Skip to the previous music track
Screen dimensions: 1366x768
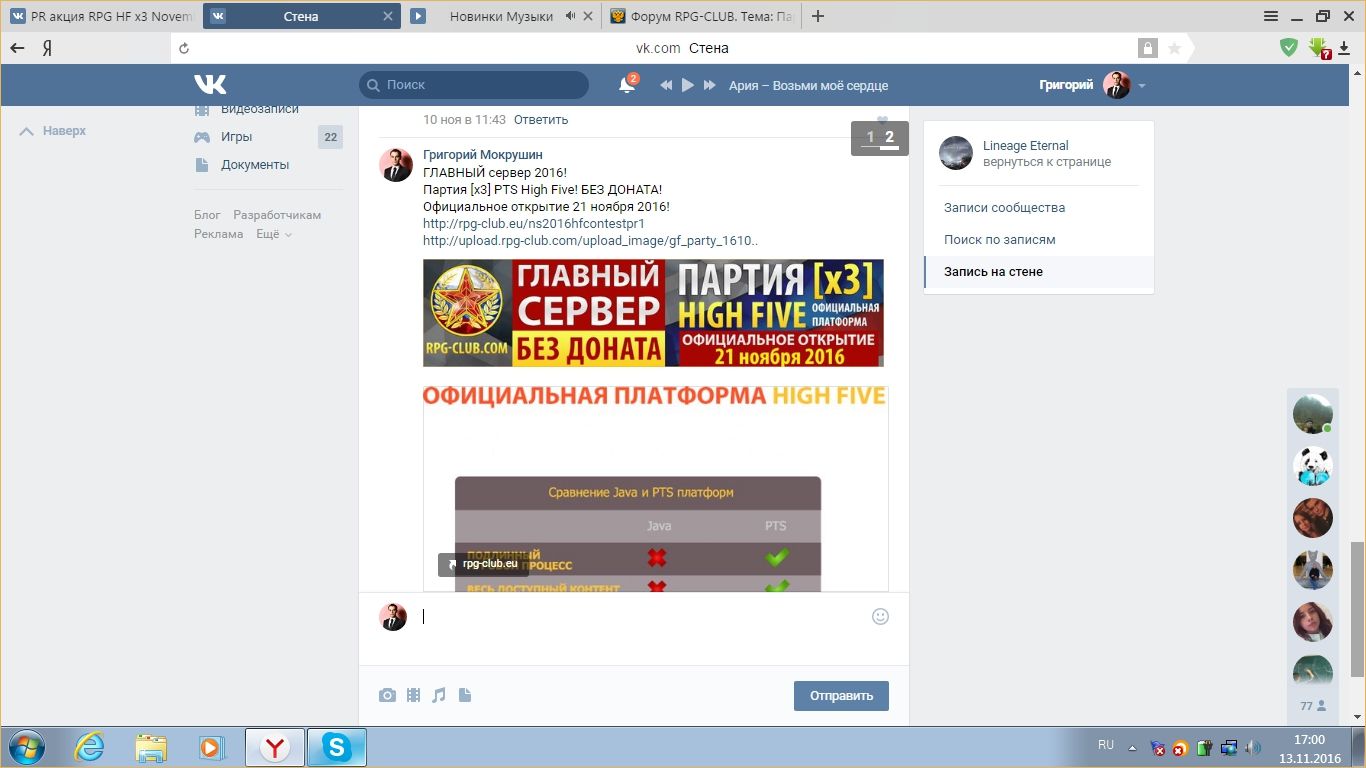666,86
